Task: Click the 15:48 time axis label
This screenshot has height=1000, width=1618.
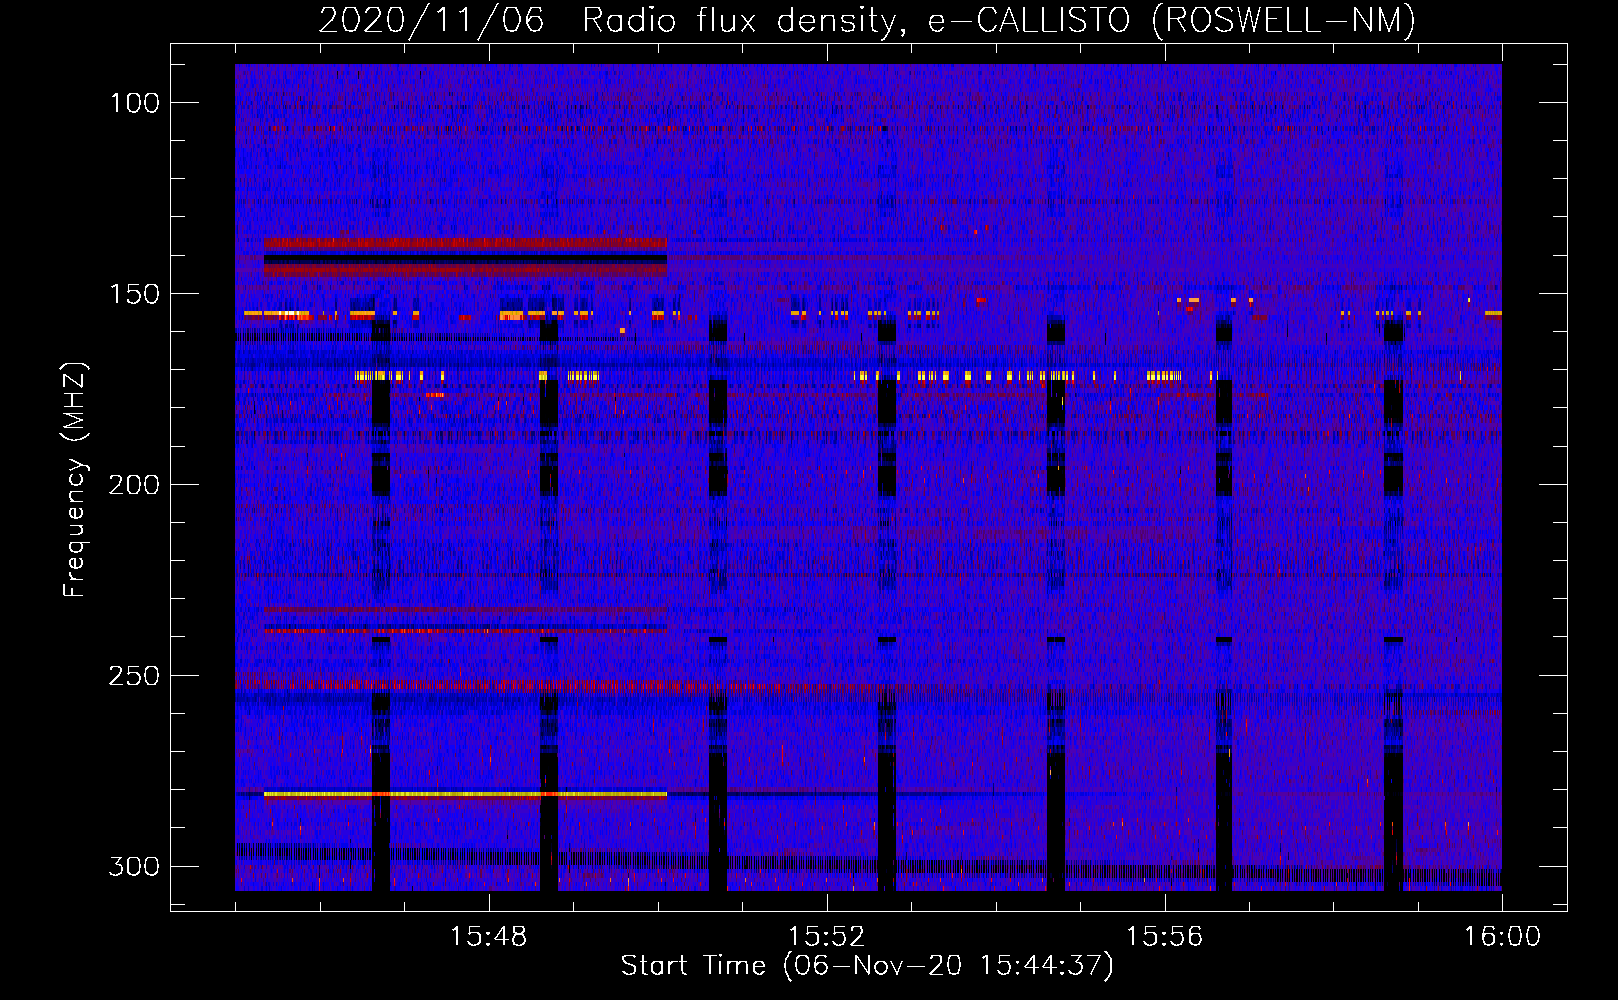Action: coord(488,937)
